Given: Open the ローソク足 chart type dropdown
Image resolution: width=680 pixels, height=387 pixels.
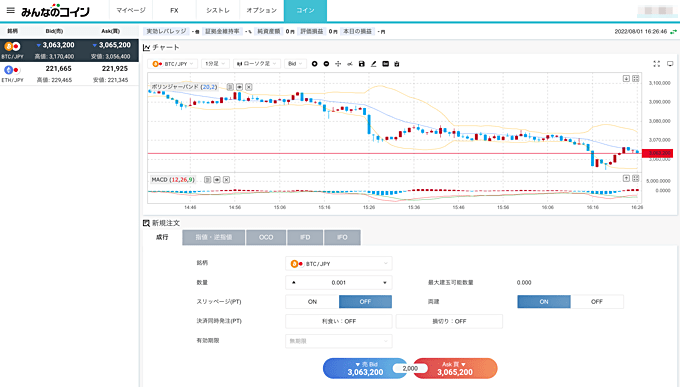Looking at the screenshot, I should point(257,64).
